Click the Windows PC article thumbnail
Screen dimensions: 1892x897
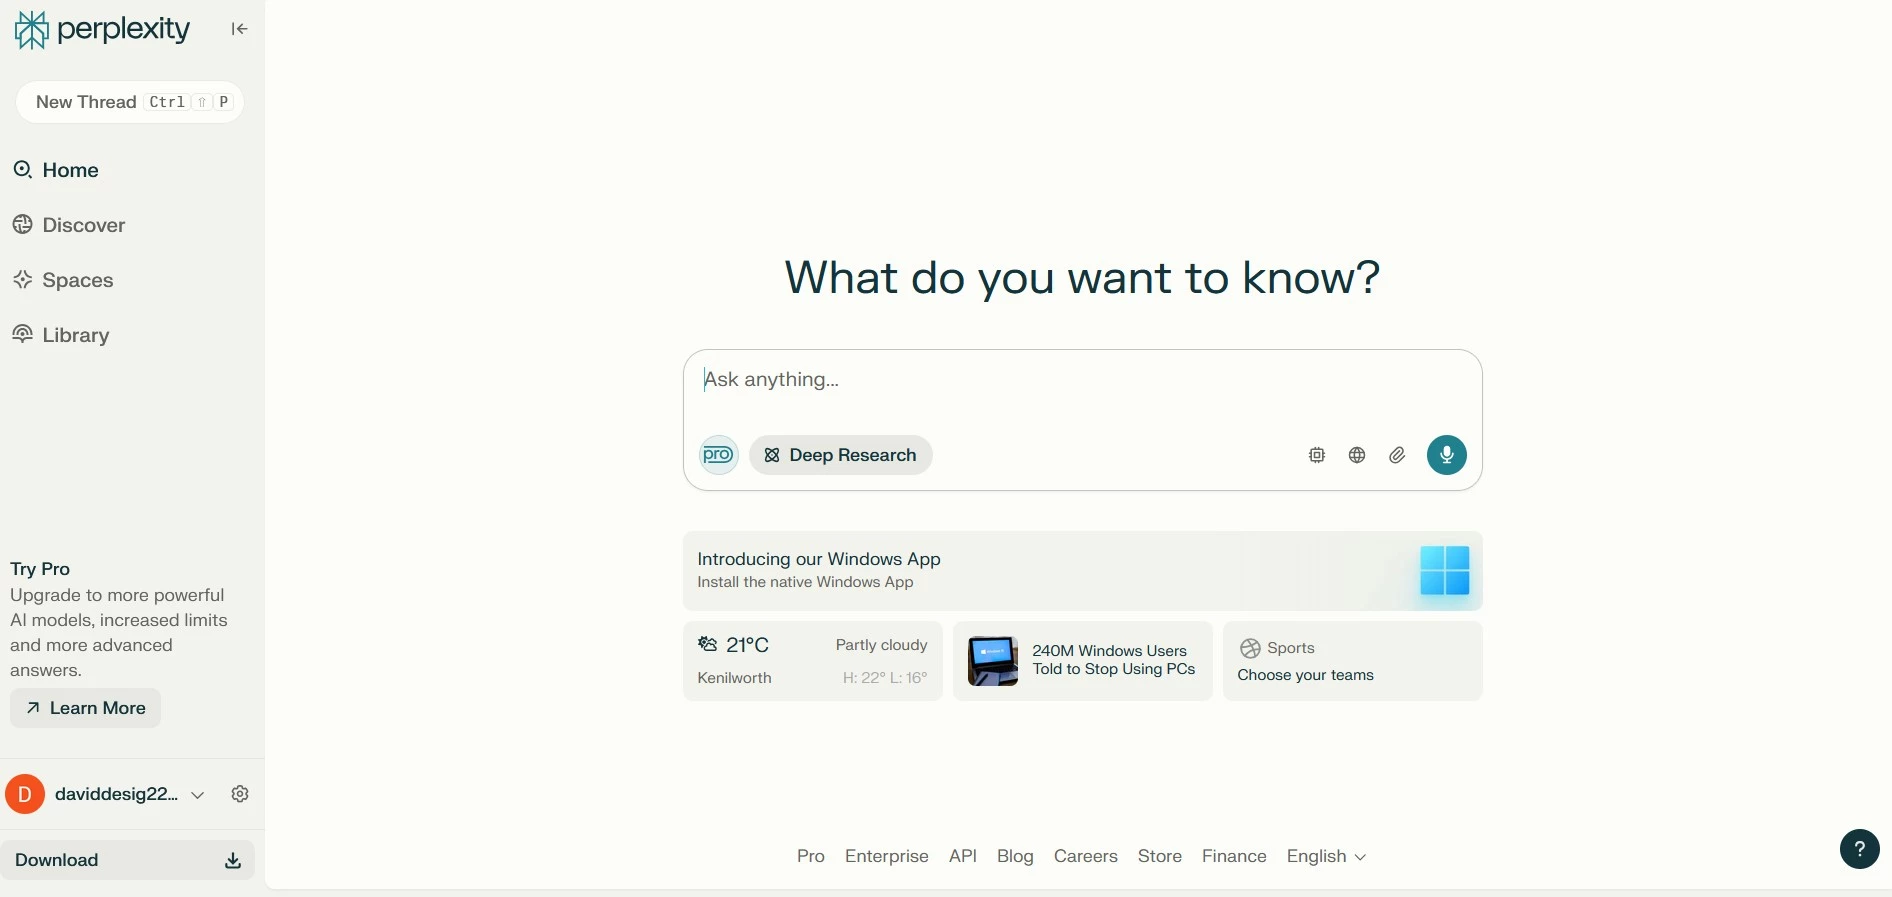993,661
